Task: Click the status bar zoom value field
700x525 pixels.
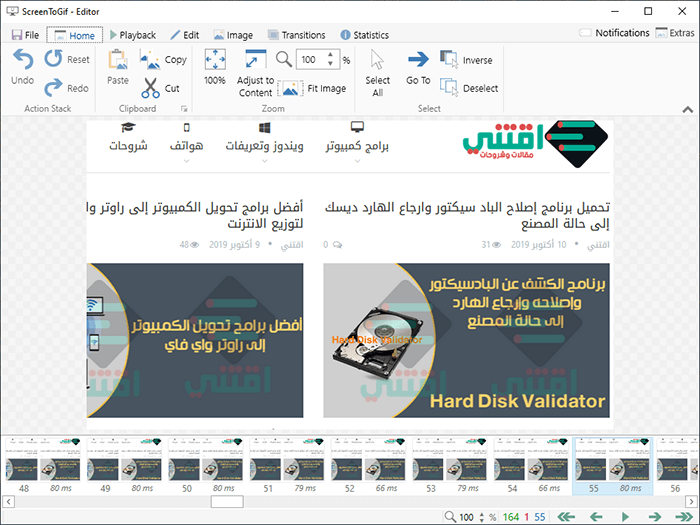Action: (x=467, y=517)
